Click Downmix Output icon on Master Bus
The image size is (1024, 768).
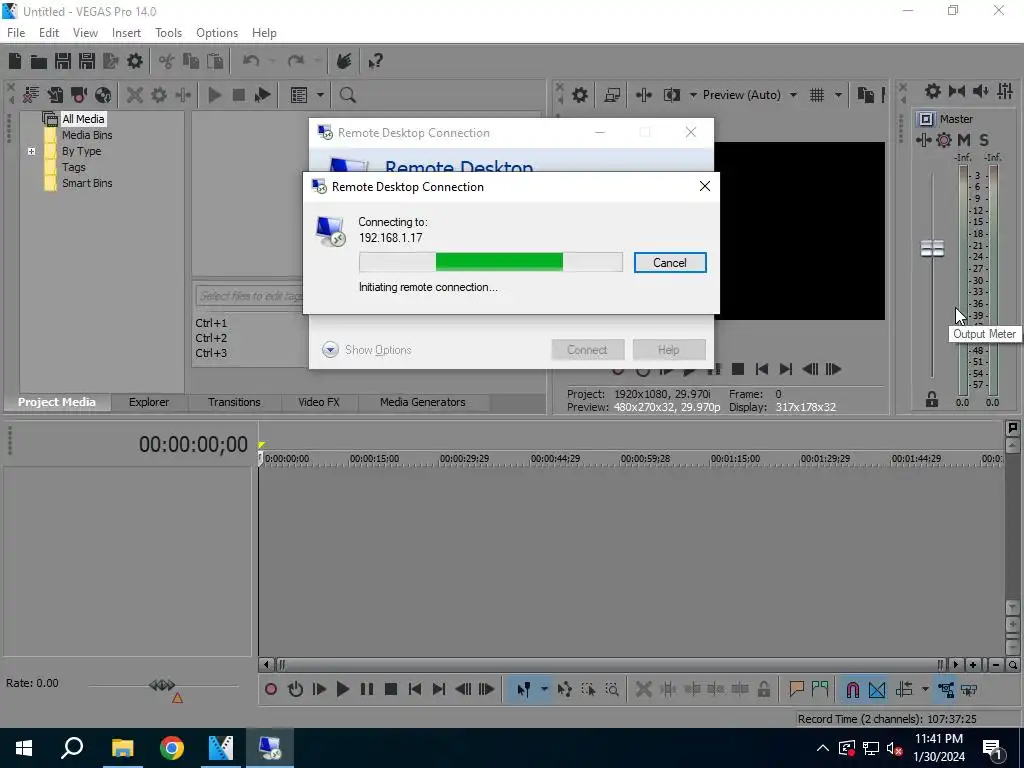957,91
